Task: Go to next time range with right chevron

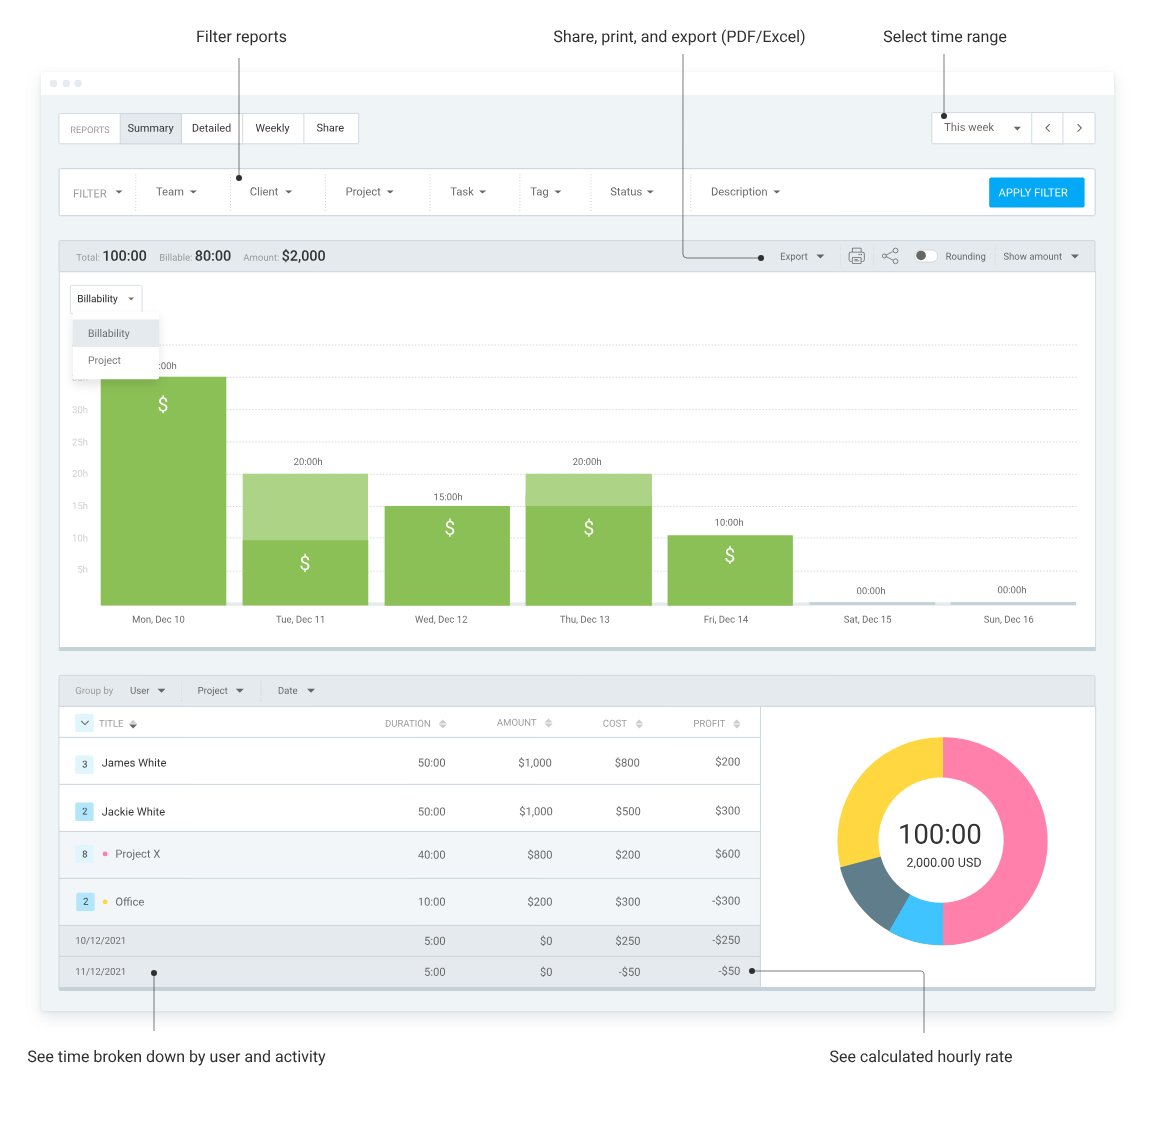Action: pos(1079,128)
